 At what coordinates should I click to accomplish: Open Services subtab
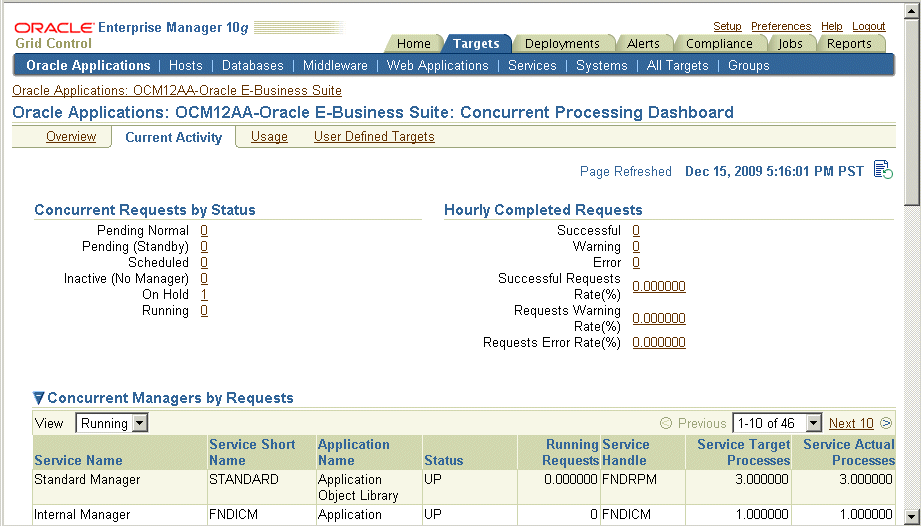532,66
